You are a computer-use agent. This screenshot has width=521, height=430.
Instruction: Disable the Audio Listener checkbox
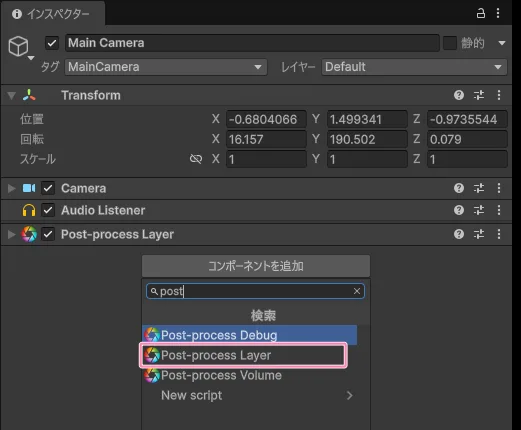pyautogui.click(x=48, y=210)
